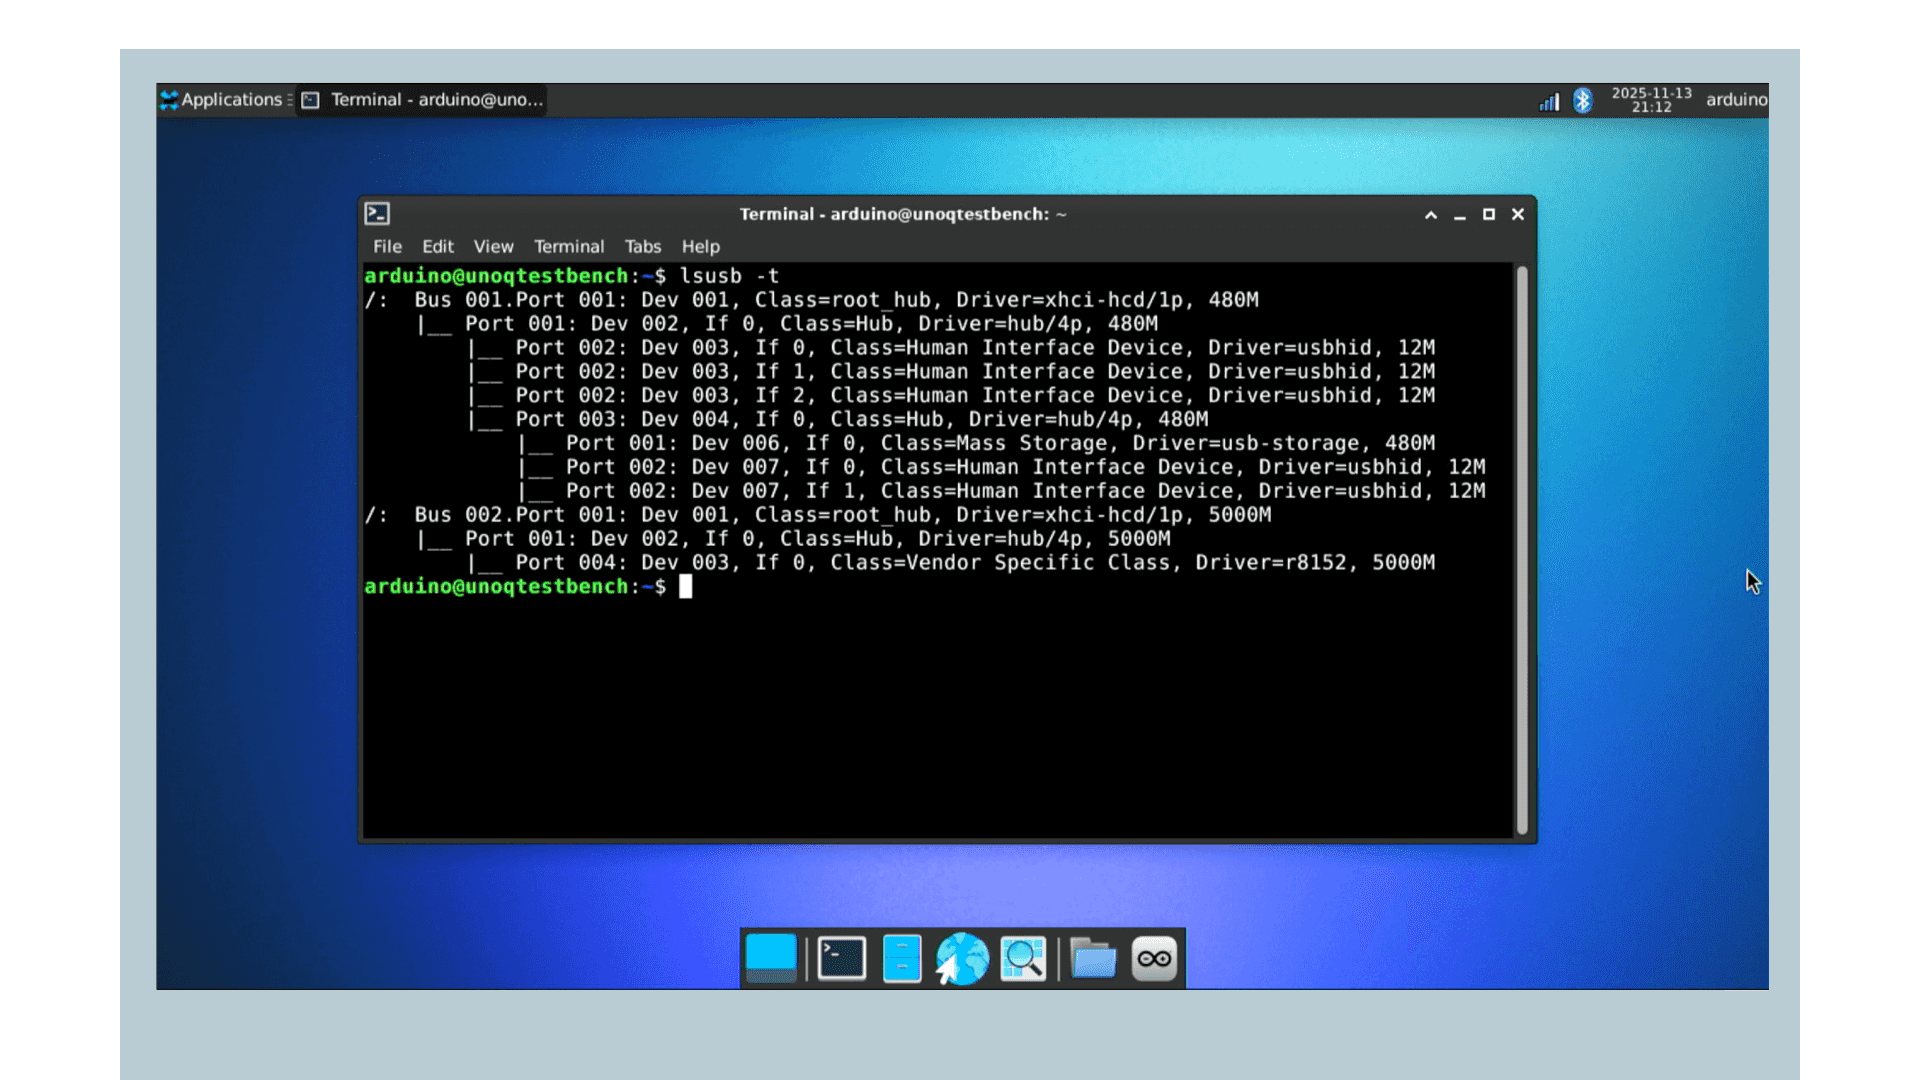This screenshot has height=1080, width=1920.
Task: Open the View menu
Action: click(x=493, y=246)
